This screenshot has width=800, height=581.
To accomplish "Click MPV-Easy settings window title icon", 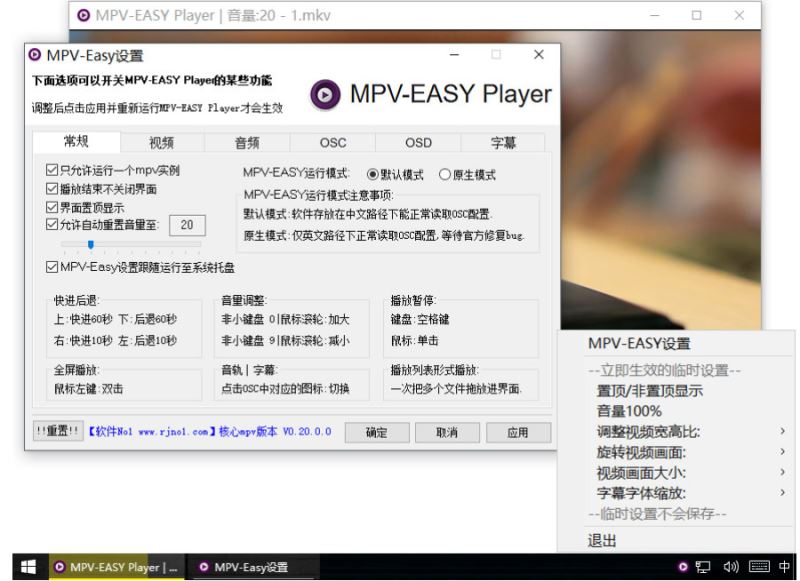I will point(35,55).
